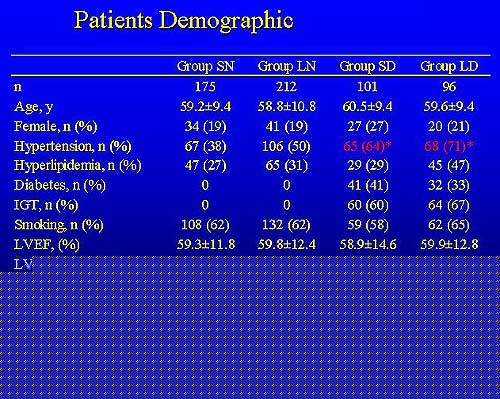This screenshot has width=500, height=399.
Task: Click the 108 (62) smoking value
Action: tap(205, 225)
